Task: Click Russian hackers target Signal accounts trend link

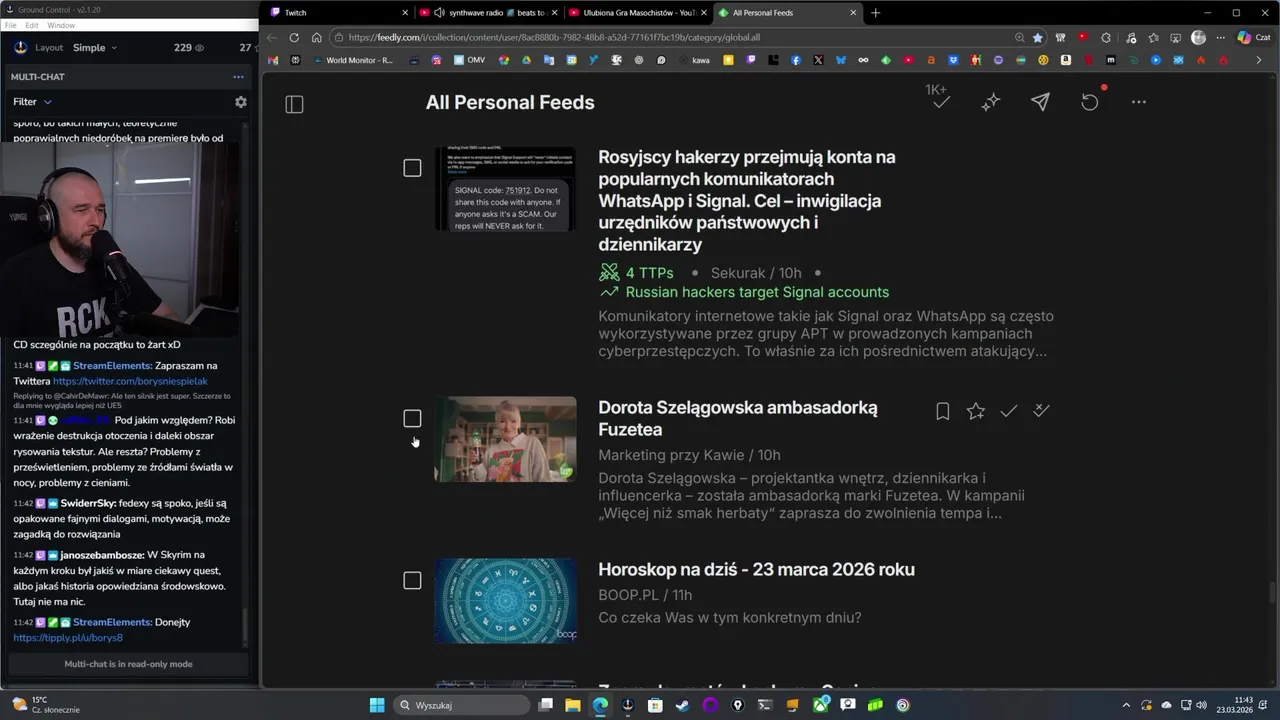Action: pos(744,292)
